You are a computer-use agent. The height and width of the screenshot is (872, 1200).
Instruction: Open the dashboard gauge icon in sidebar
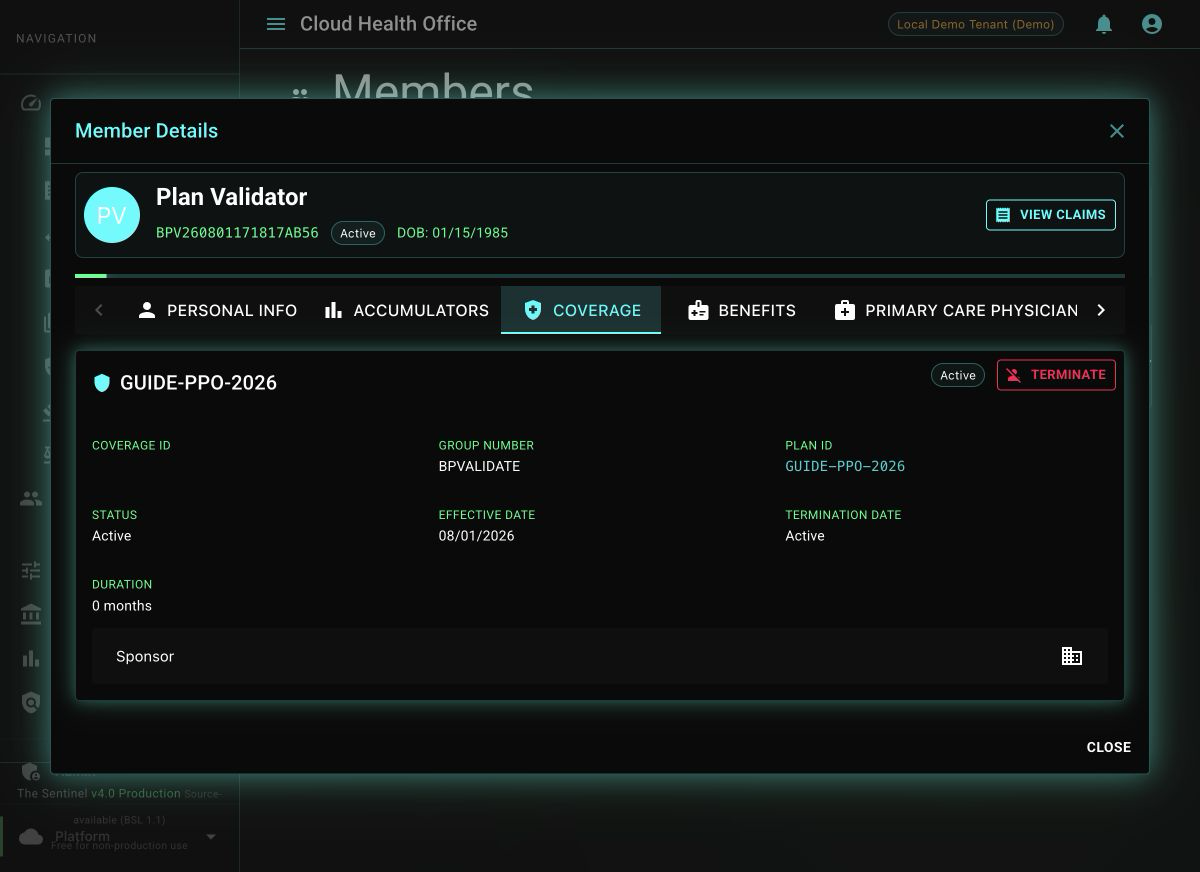(x=31, y=103)
